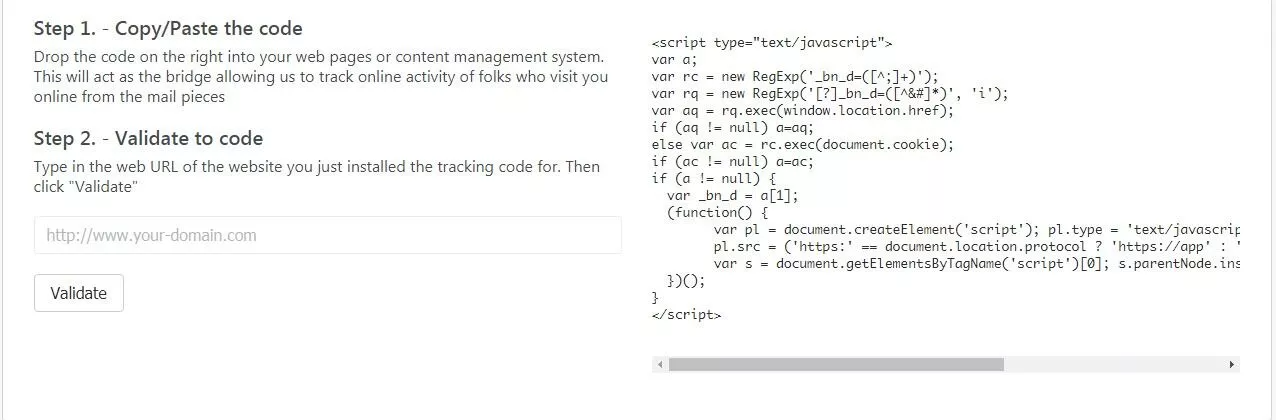Click the 'var a;' code line
Screen dimensions: 1276x420
[x=674, y=60]
